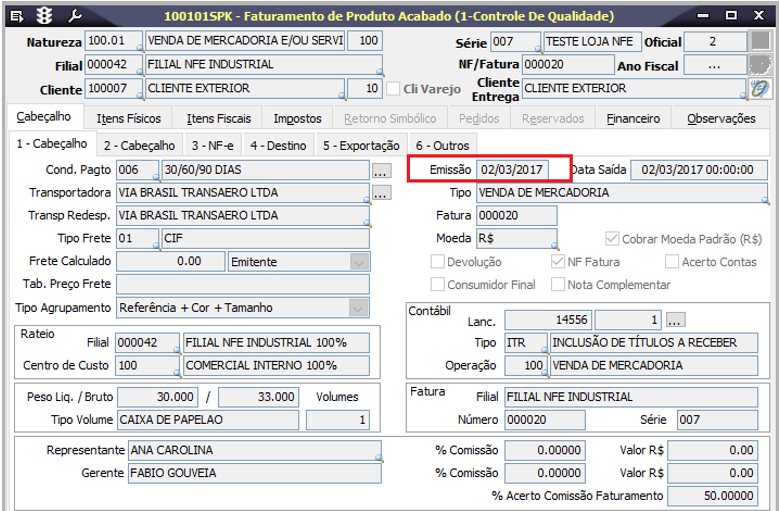This screenshot has width=780, height=511.
Task: Click the empty Tab. Preço Frete field
Action: pos(243,284)
